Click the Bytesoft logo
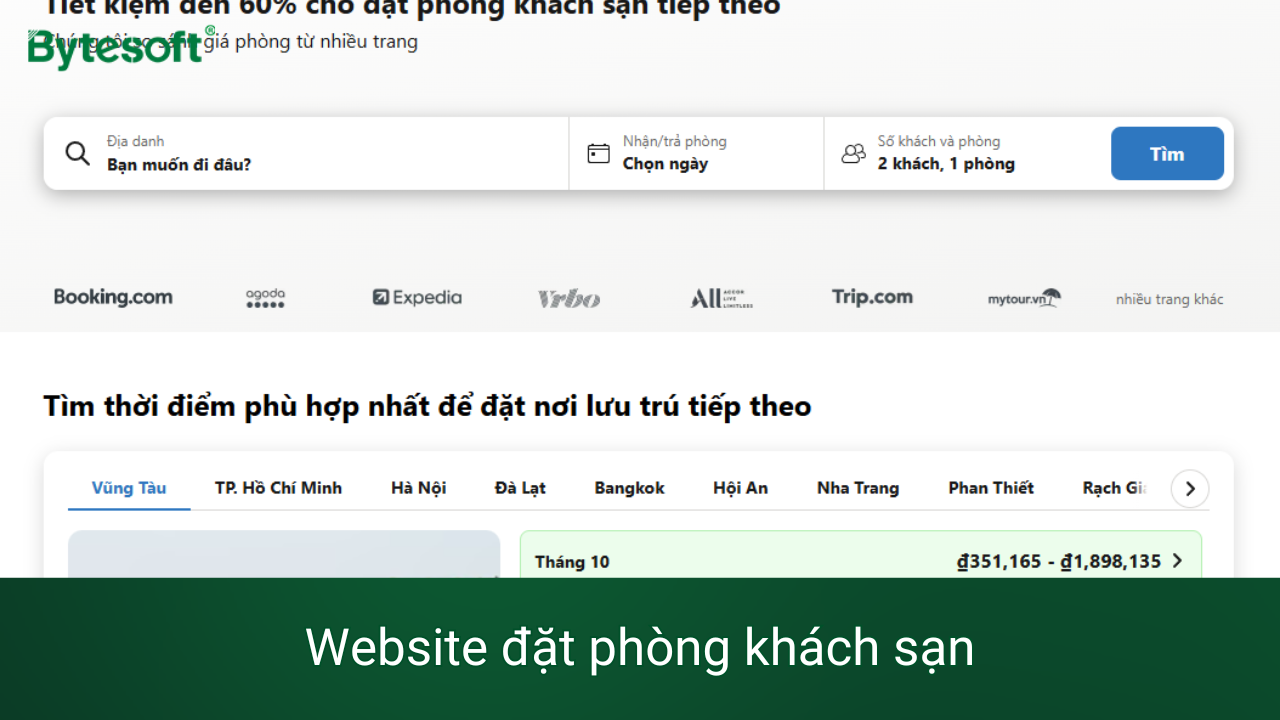This screenshot has width=1280, height=720. point(113,48)
